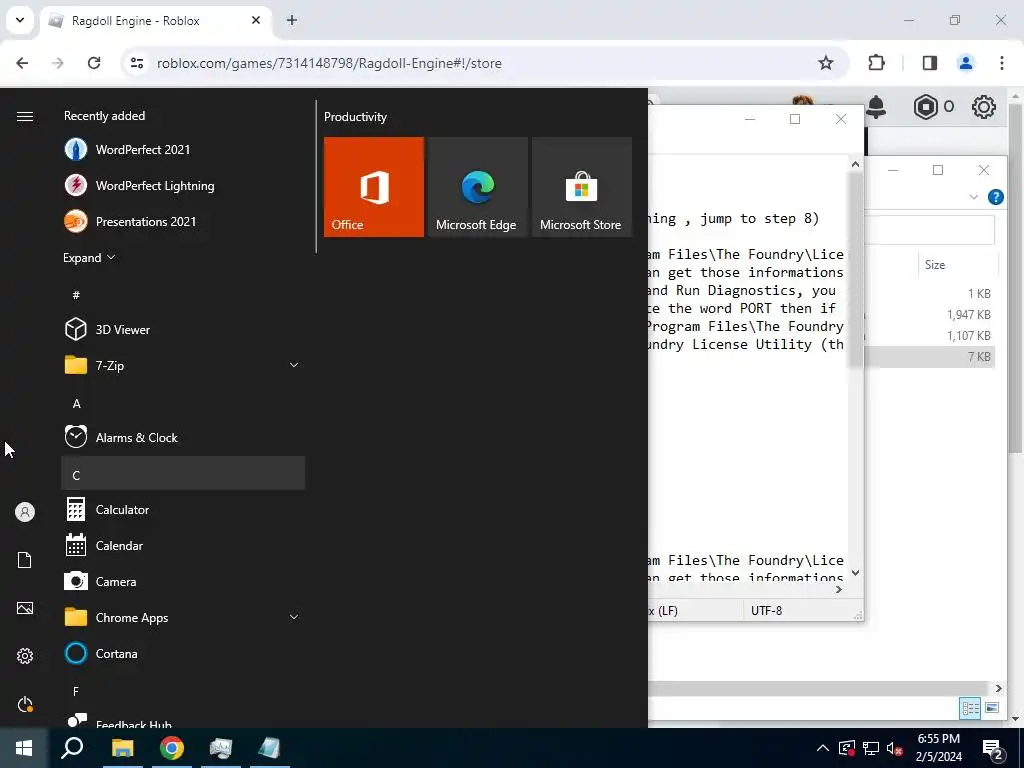1024x768 pixels.
Task: View site information icon
Action: pos(136,63)
